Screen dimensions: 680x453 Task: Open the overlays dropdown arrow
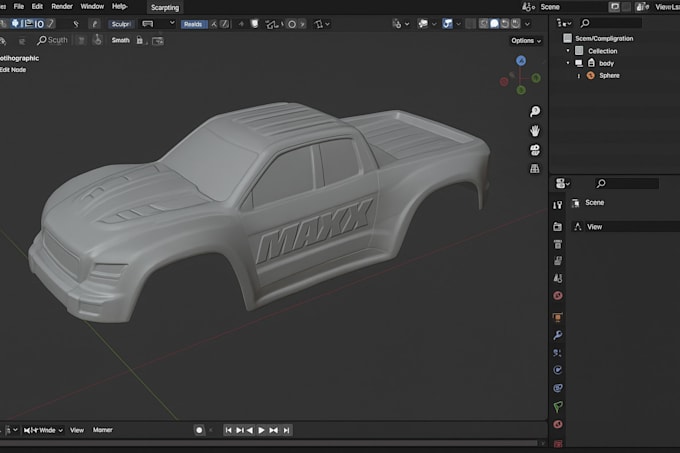pyautogui.click(x=458, y=24)
